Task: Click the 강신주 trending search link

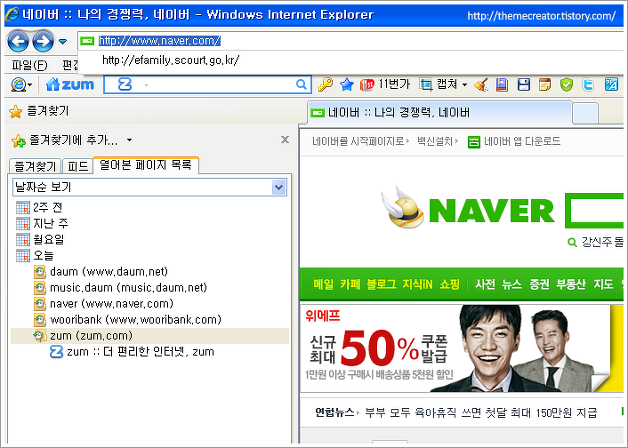Action: pos(602,242)
